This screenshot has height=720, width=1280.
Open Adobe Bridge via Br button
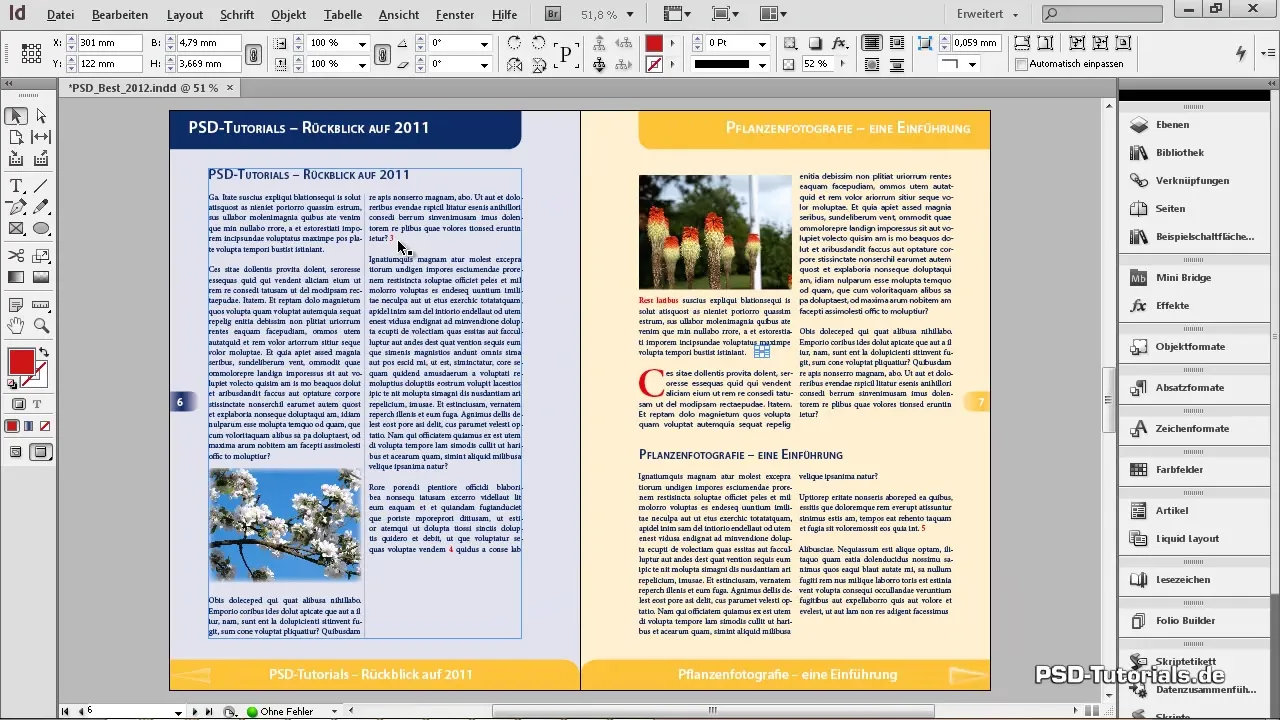(x=553, y=14)
